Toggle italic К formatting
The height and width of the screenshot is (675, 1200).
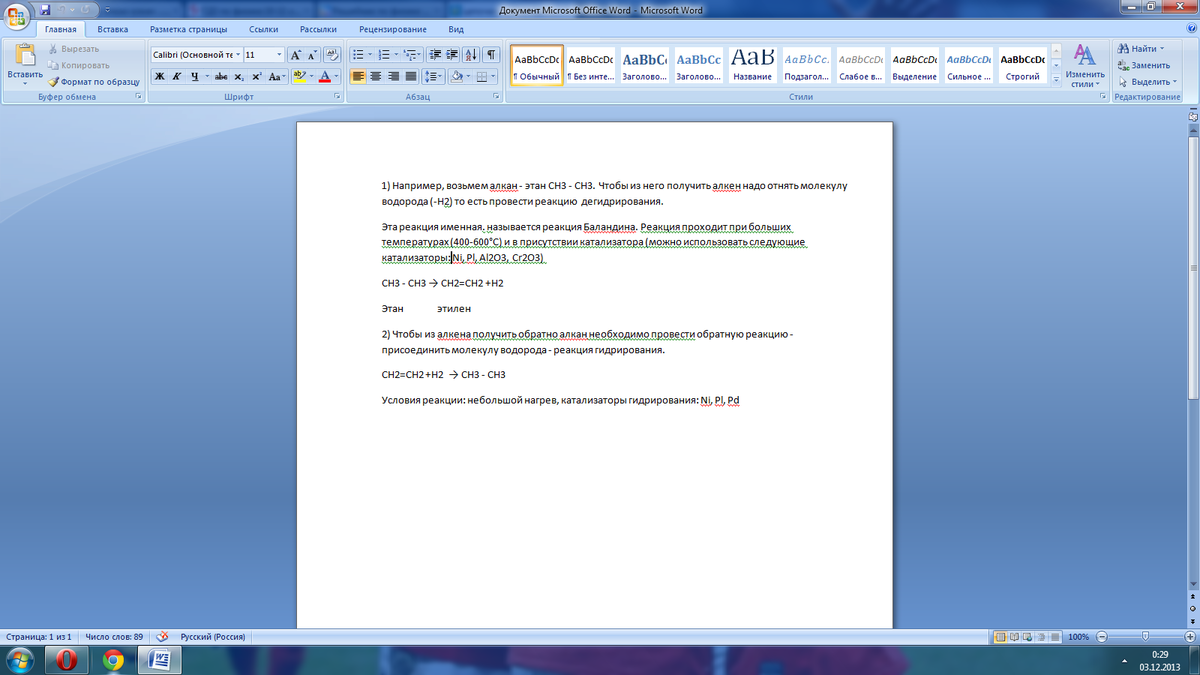coord(176,77)
